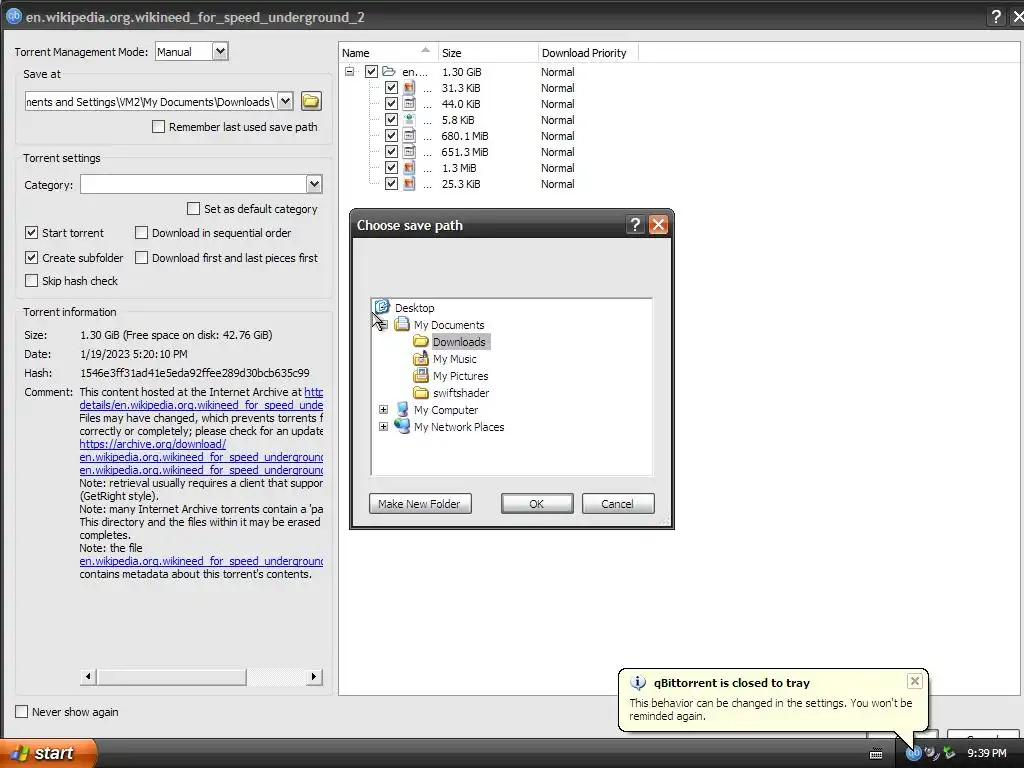Select the Downloads folder in tree
This screenshot has width=1024, height=768.
point(459,342)
